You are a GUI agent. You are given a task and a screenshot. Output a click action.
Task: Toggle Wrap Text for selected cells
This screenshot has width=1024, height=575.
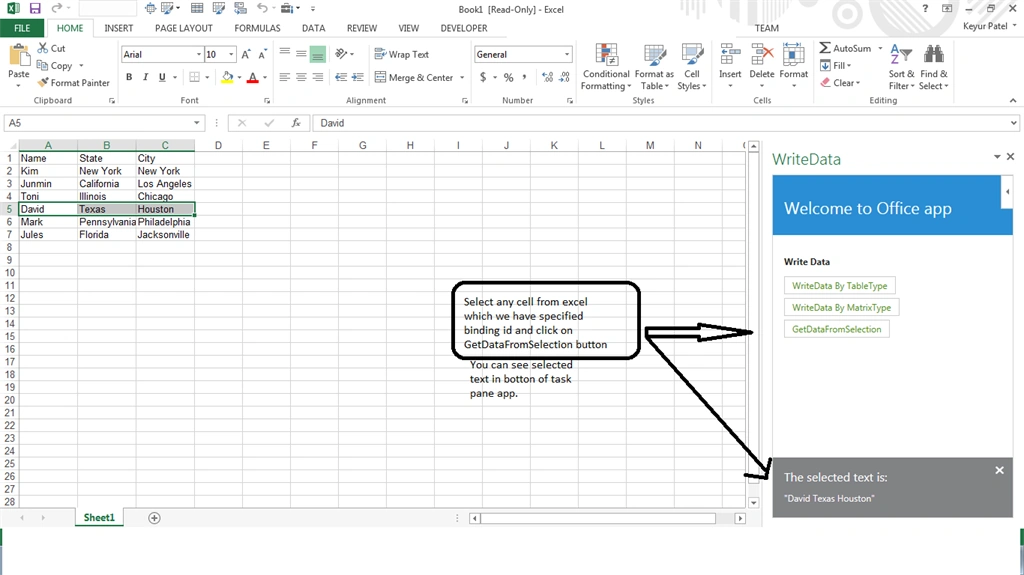402,54
